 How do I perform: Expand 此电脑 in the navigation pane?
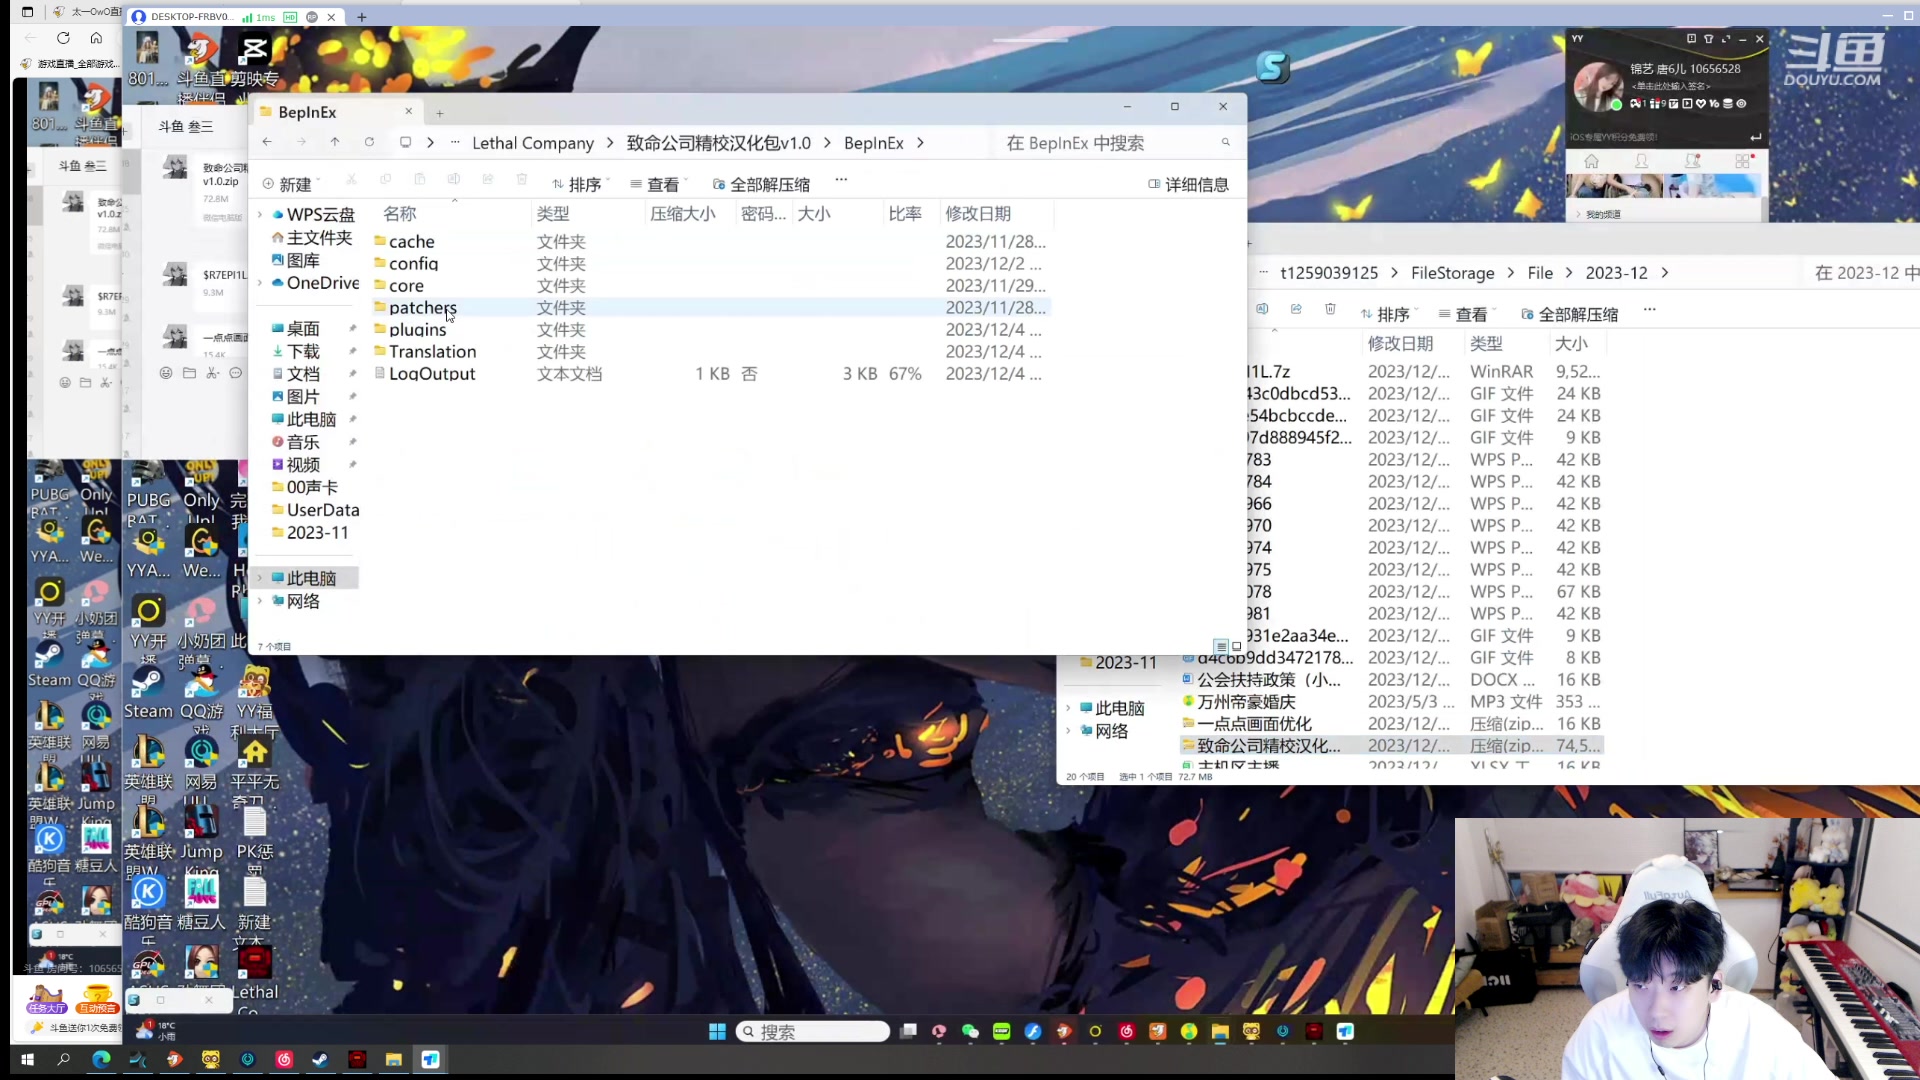pyautogui.click(x=260, y=578)
